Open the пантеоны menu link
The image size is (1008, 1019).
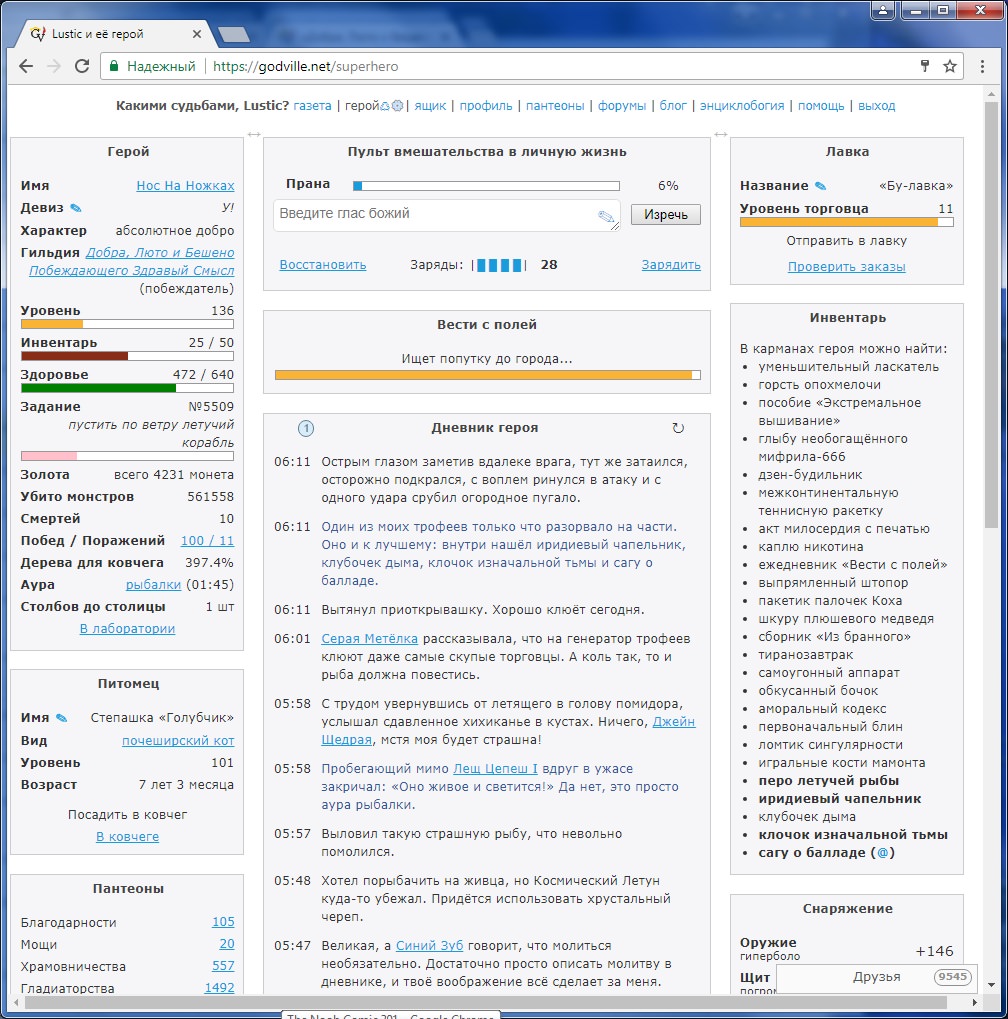(x=555, y=106)
